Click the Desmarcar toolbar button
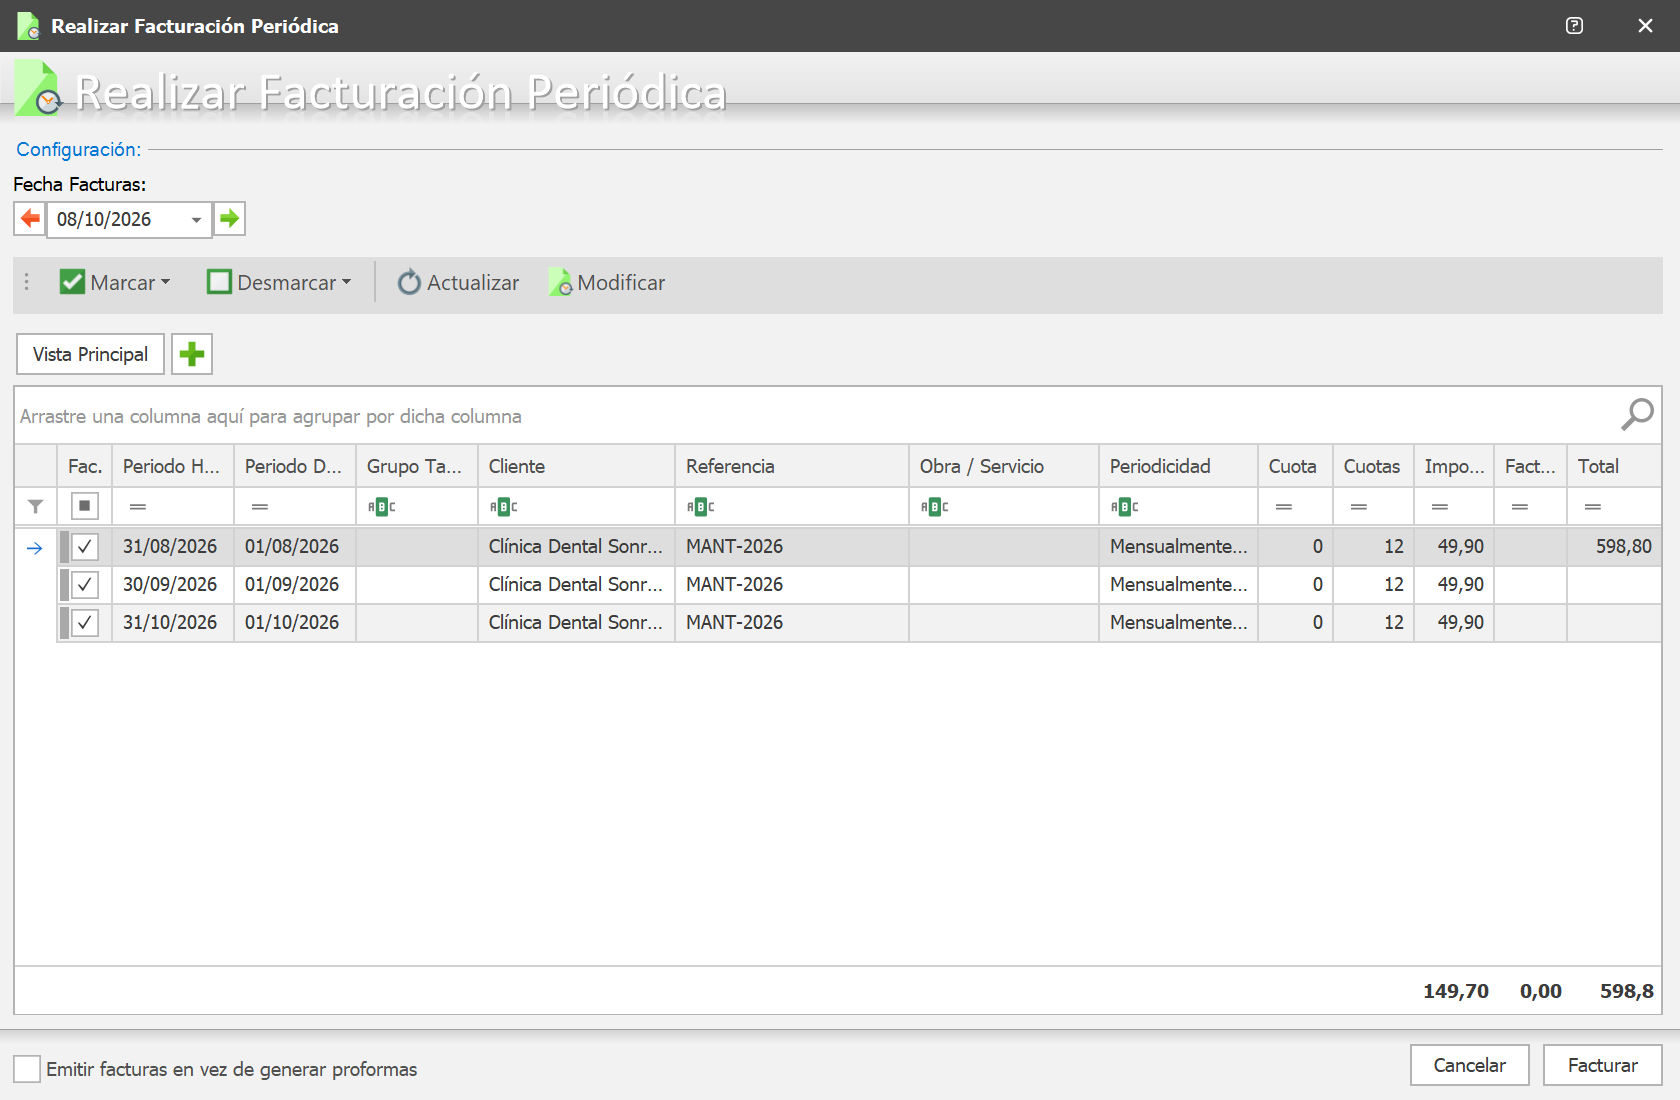This screenshot has height=1100, width=1680. (280, 283)
